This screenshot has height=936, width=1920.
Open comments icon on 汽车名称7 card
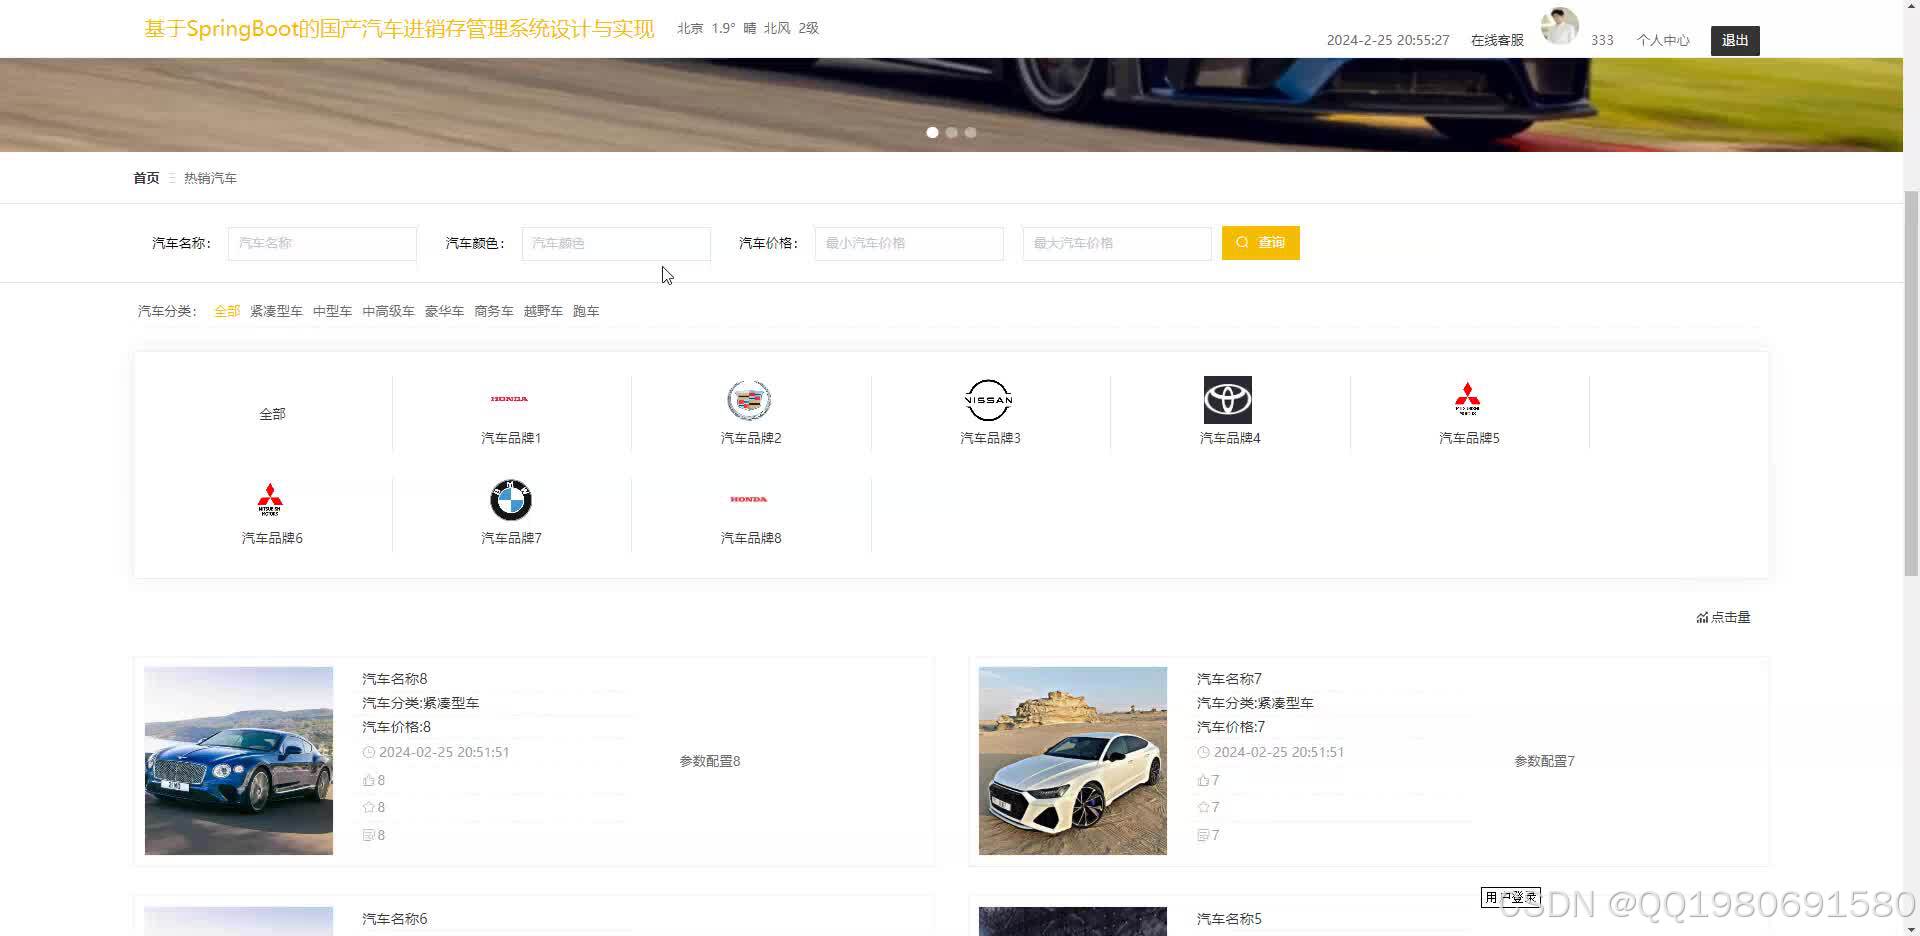pyautogui.click(x=1203, y=834)
